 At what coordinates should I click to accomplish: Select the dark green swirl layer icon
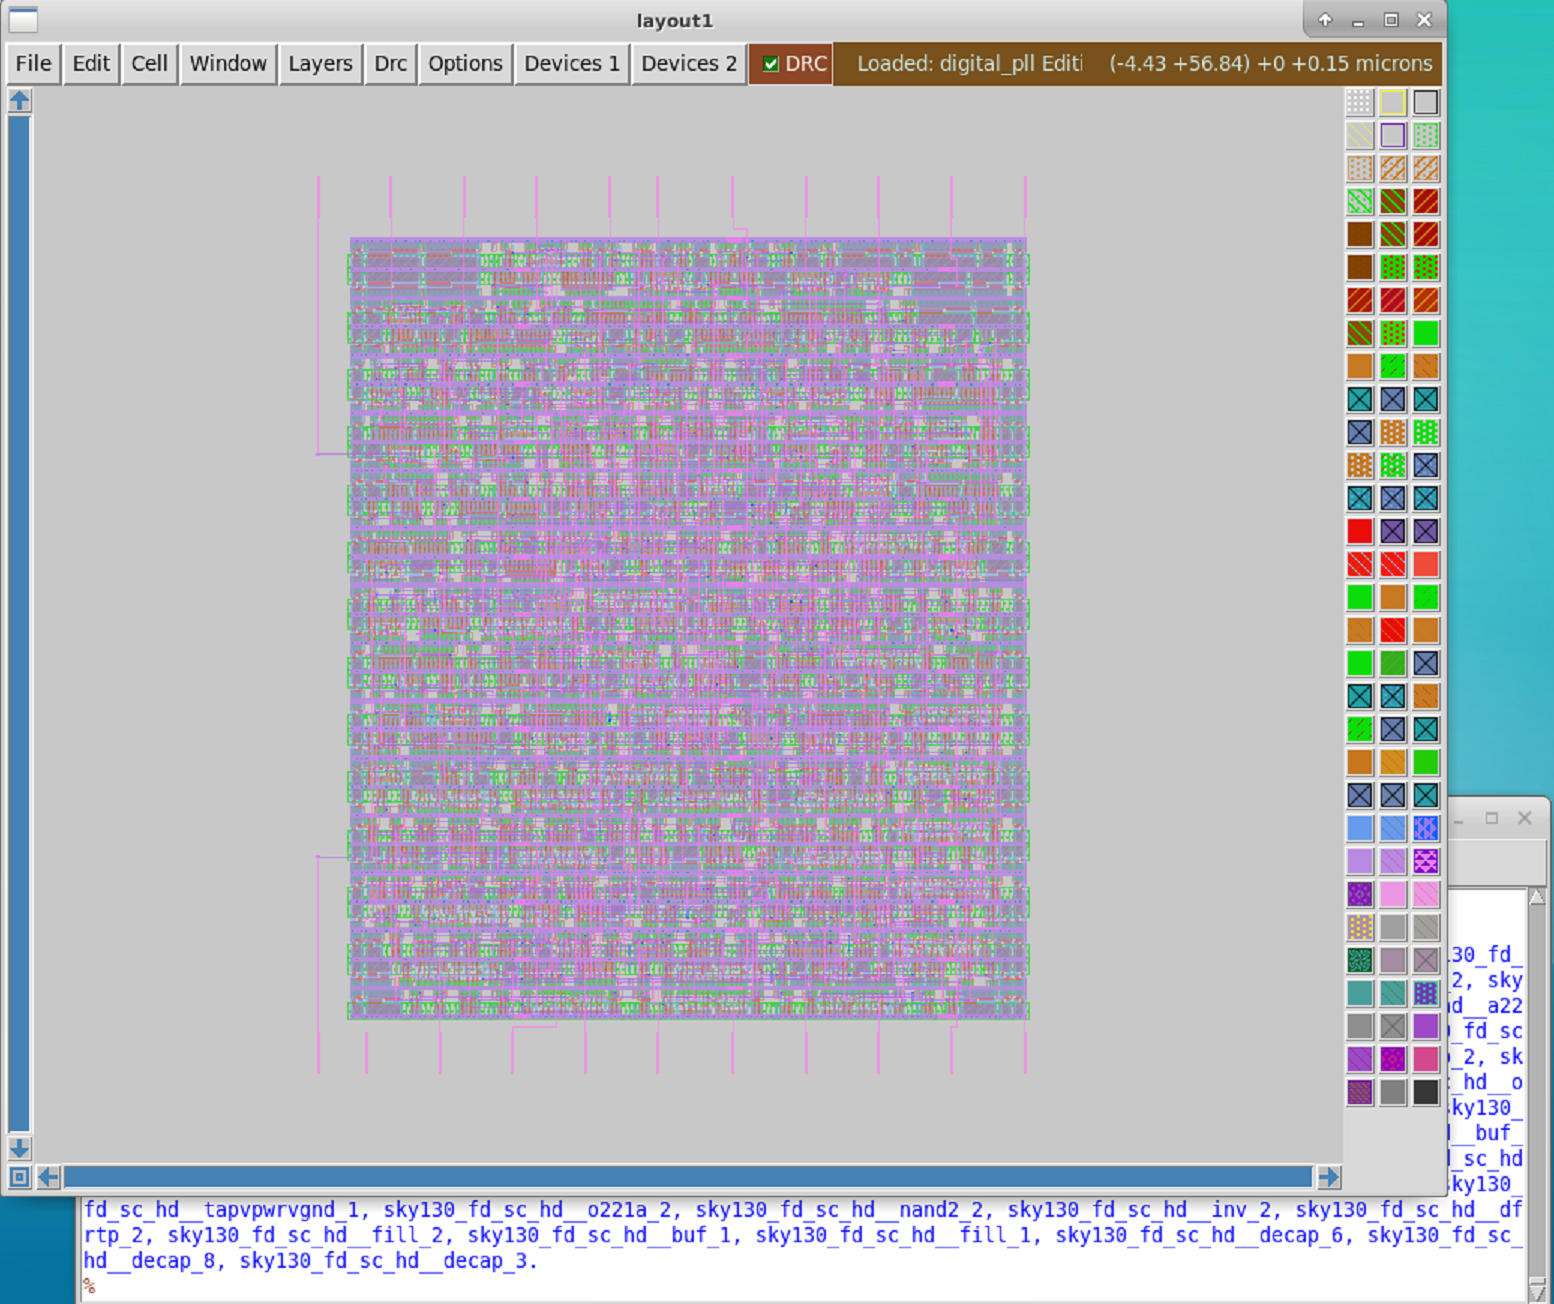[1360, 960]
